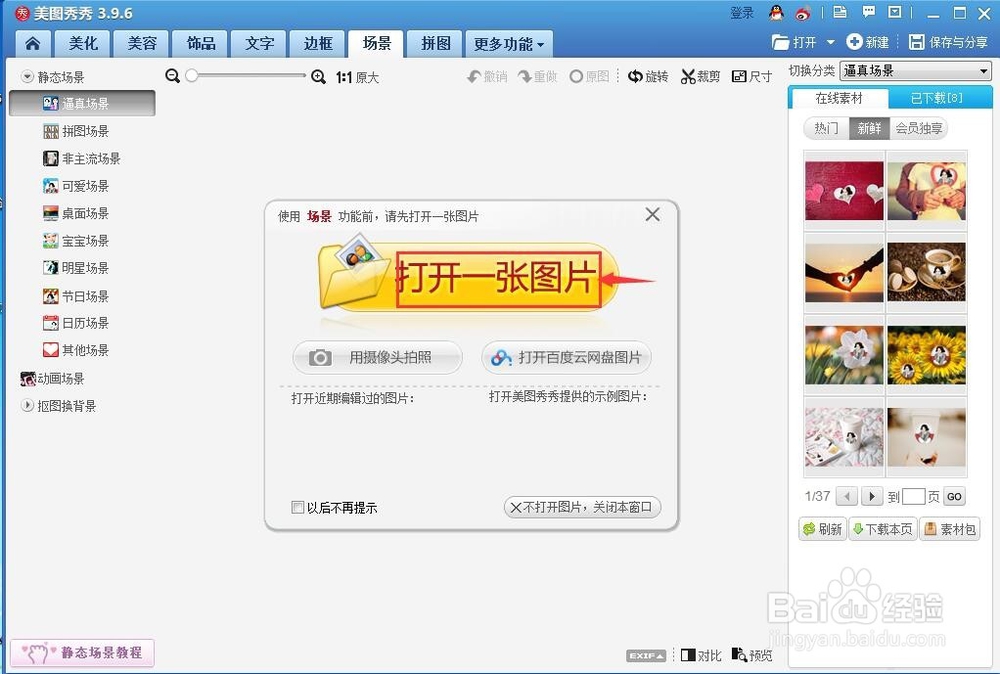
Task: Open the 美容 tab
Action: tap(142, 43)
